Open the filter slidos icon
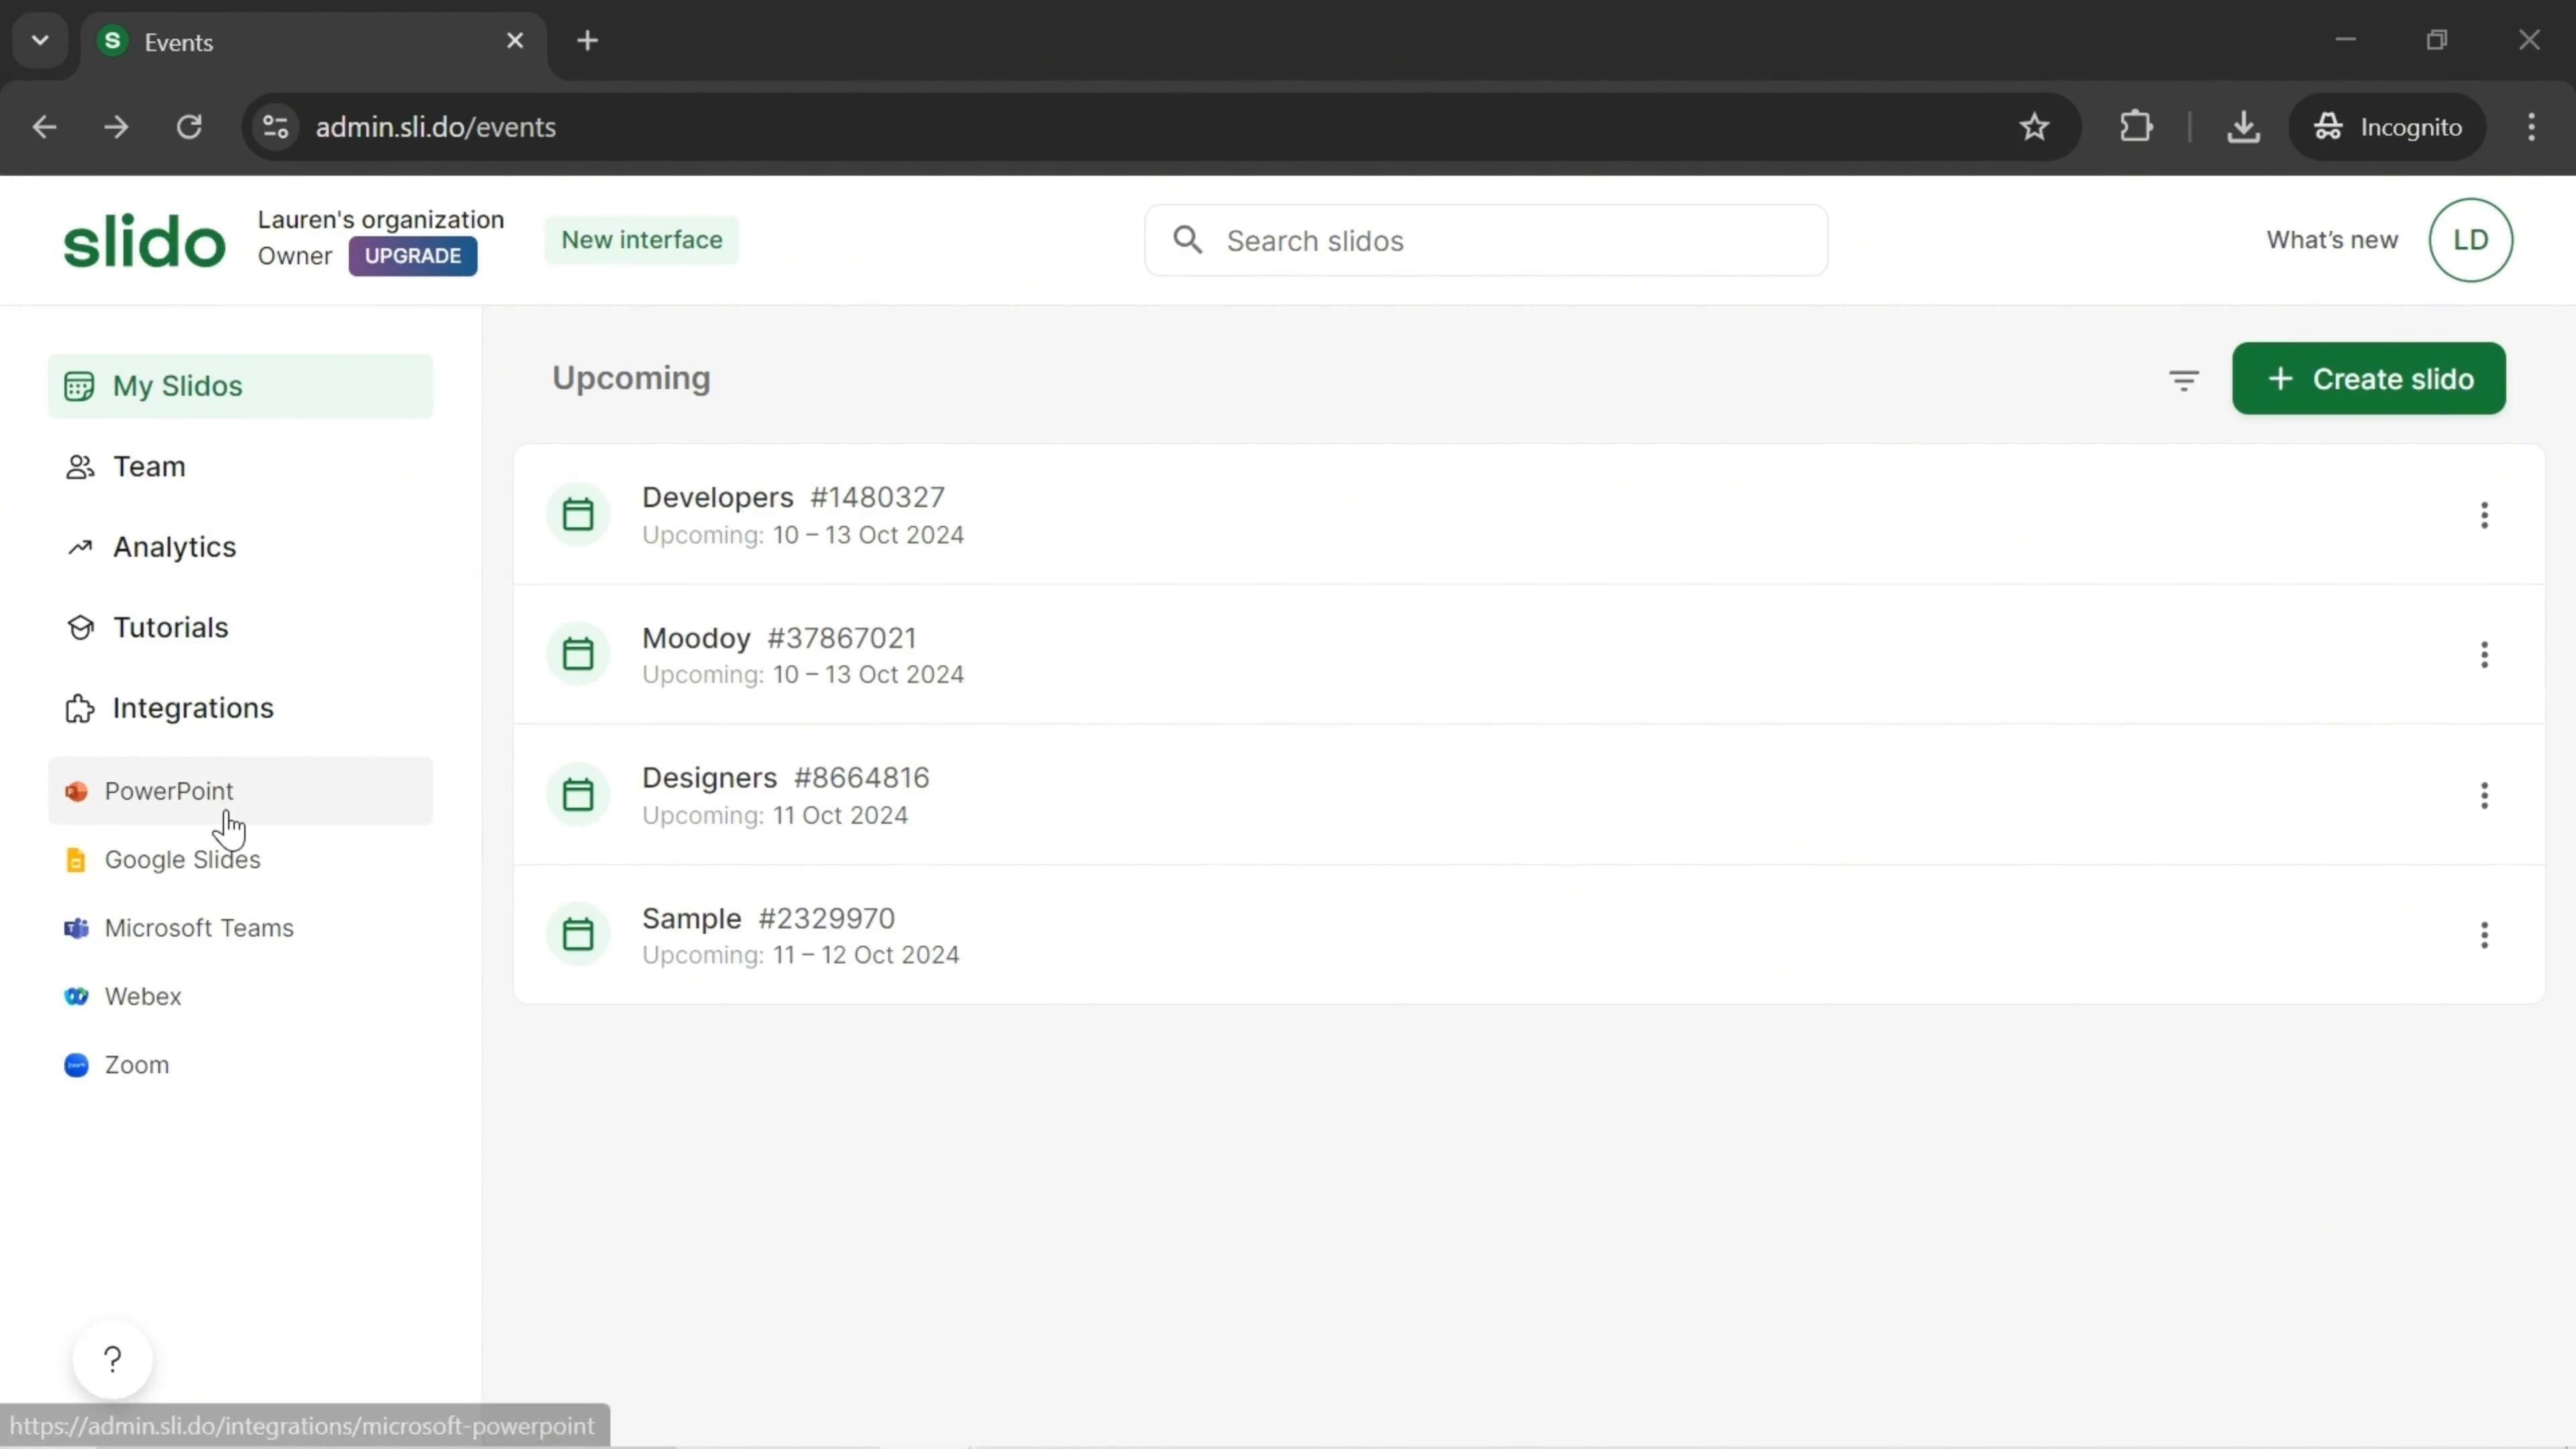This screenshot has height=1449, width=2576. point(2183,380)
